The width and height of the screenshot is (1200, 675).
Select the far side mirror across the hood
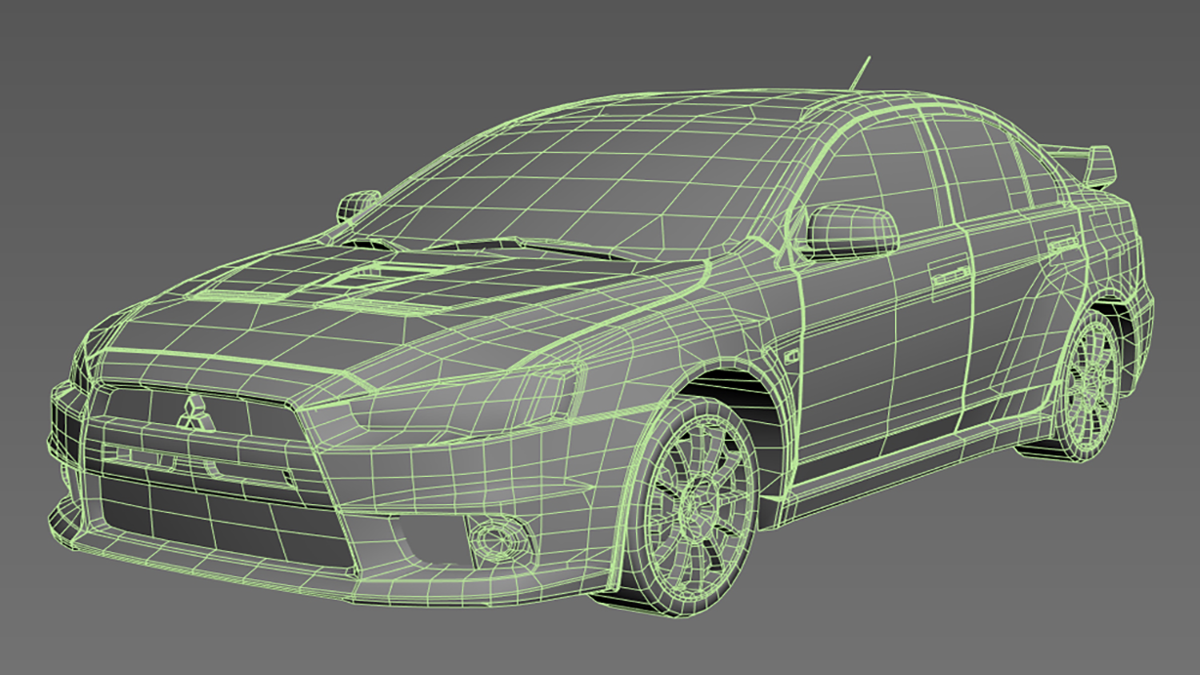(358, 205)
